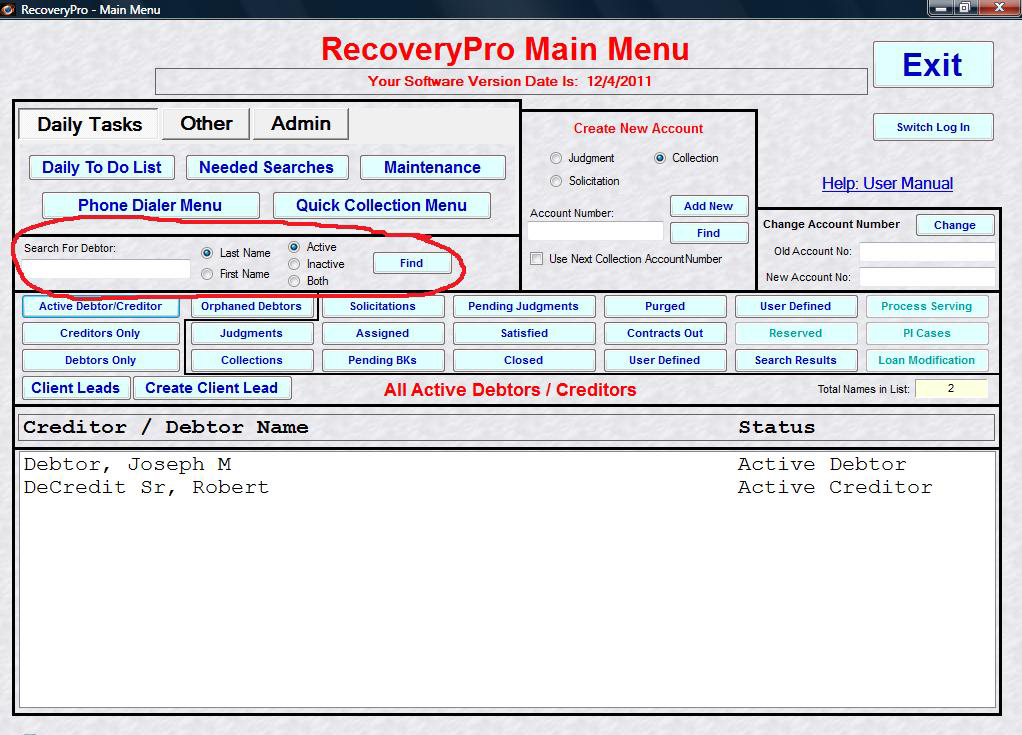The width and height of the screenshot is (1022, 735).
Task: Select the Debtor, Joseph M row
Action: (508, 465)
